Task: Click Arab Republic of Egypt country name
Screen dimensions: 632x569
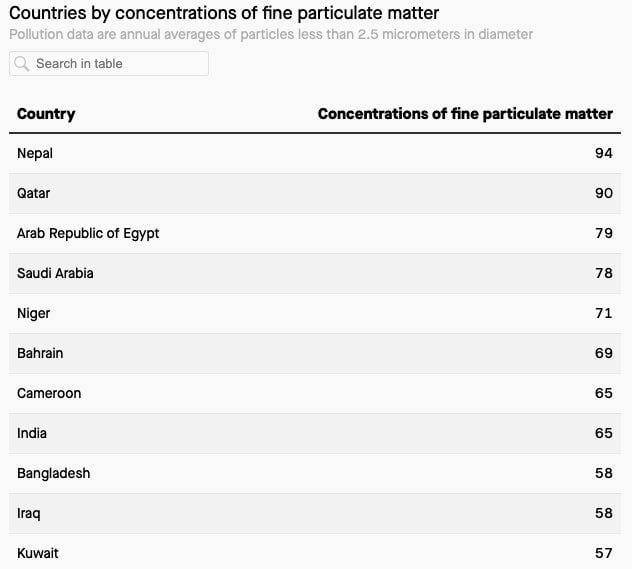Action: 88,234
